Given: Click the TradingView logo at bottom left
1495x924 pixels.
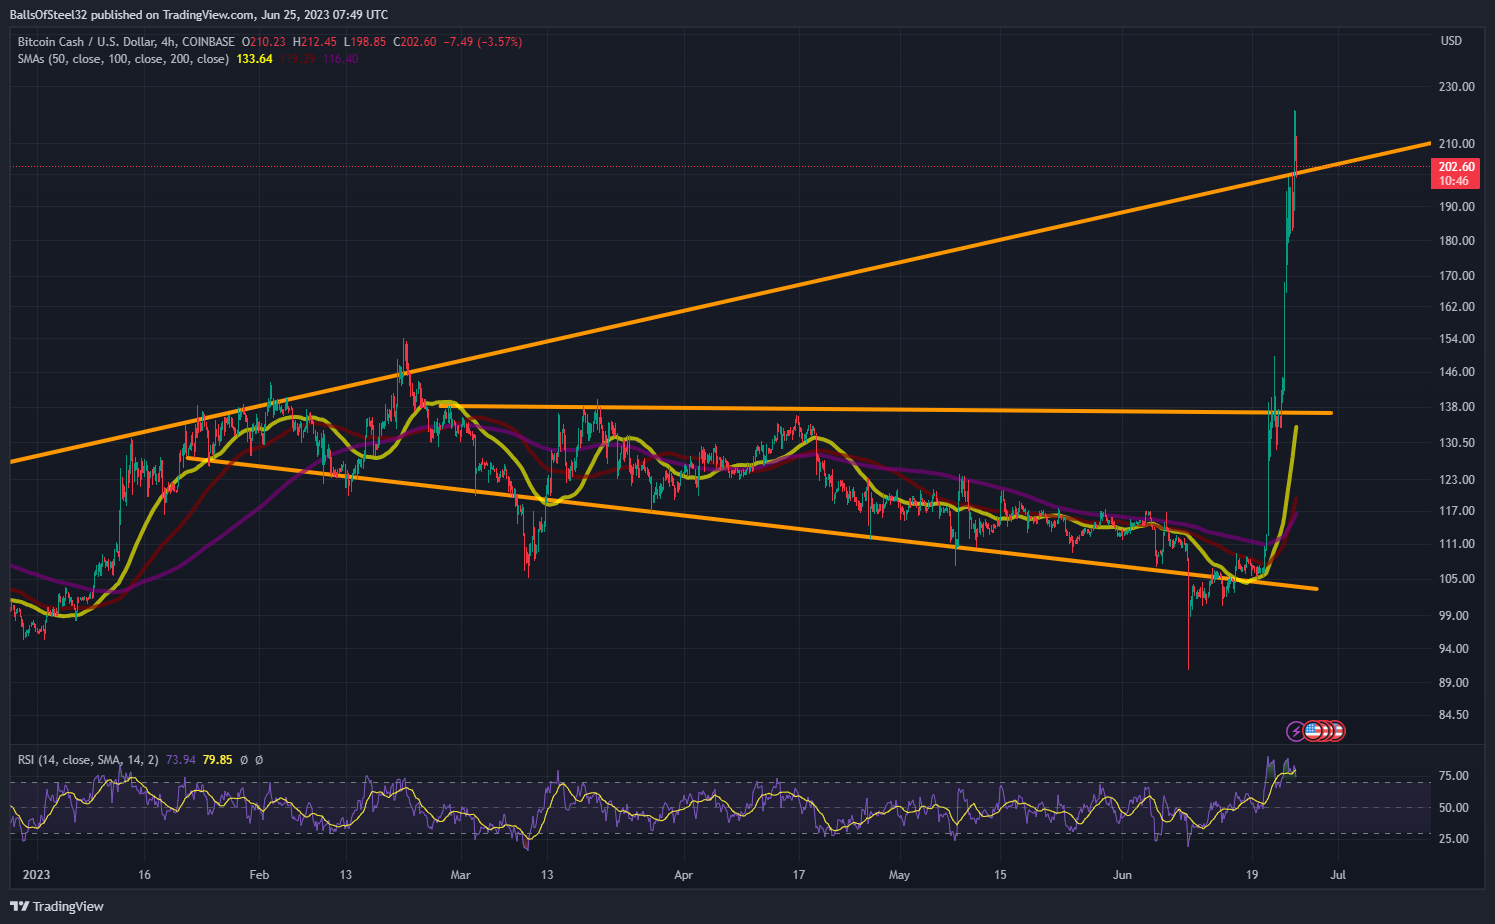Looking at the screenshot, I should tap(56, 906).
